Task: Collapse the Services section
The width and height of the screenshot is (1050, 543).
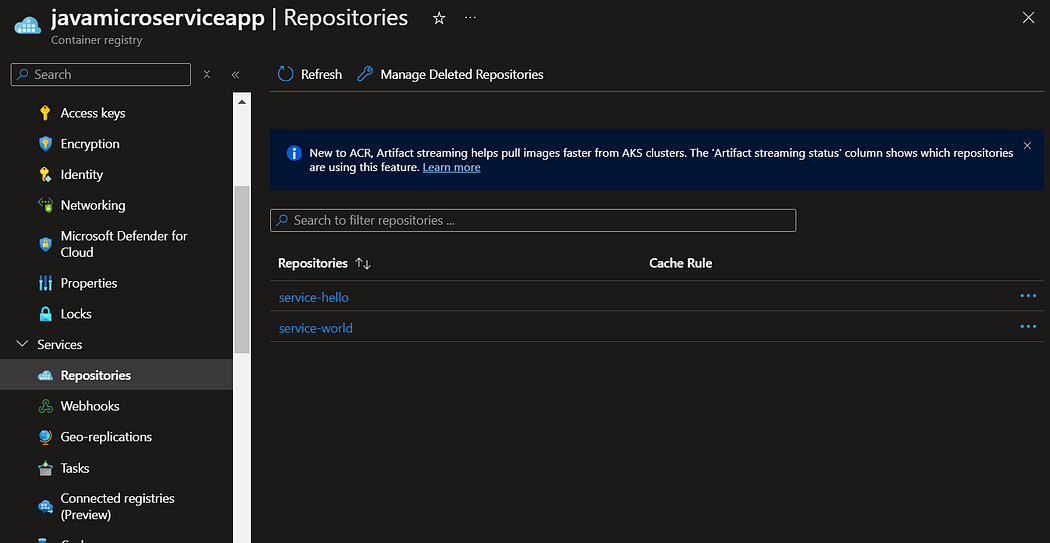Action: point(22,344)
